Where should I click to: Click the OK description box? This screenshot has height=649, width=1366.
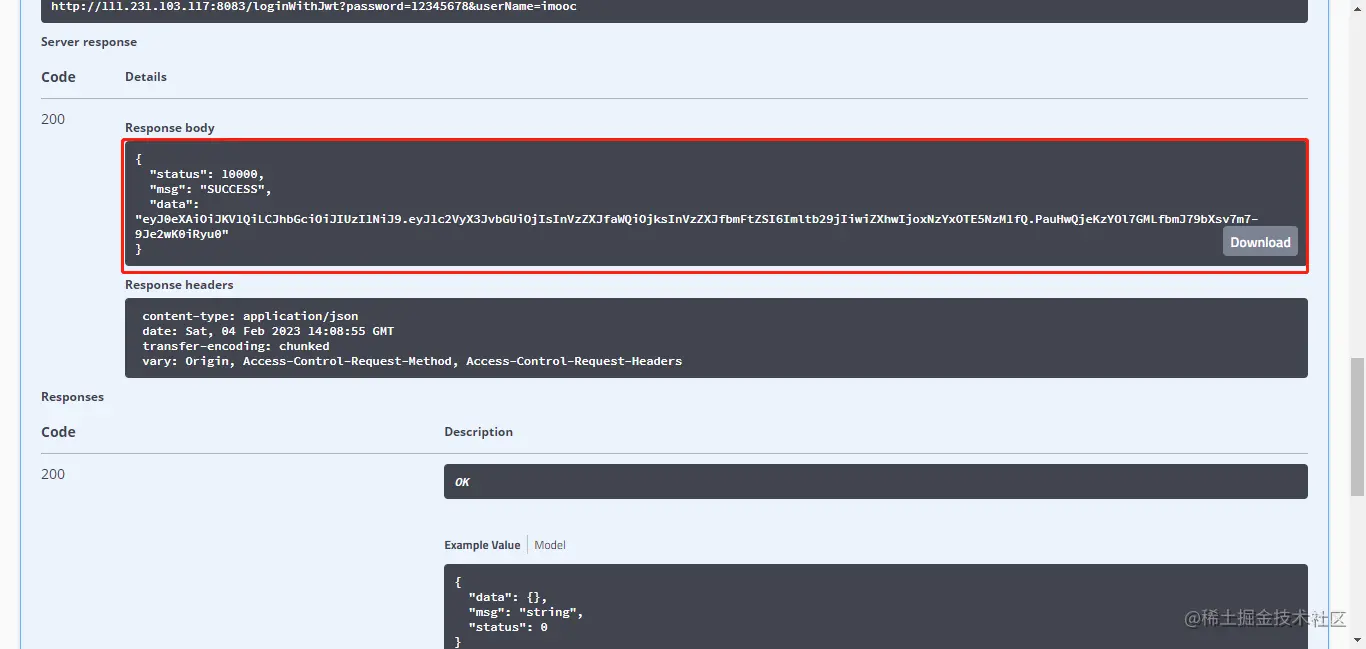pos(876,481)
